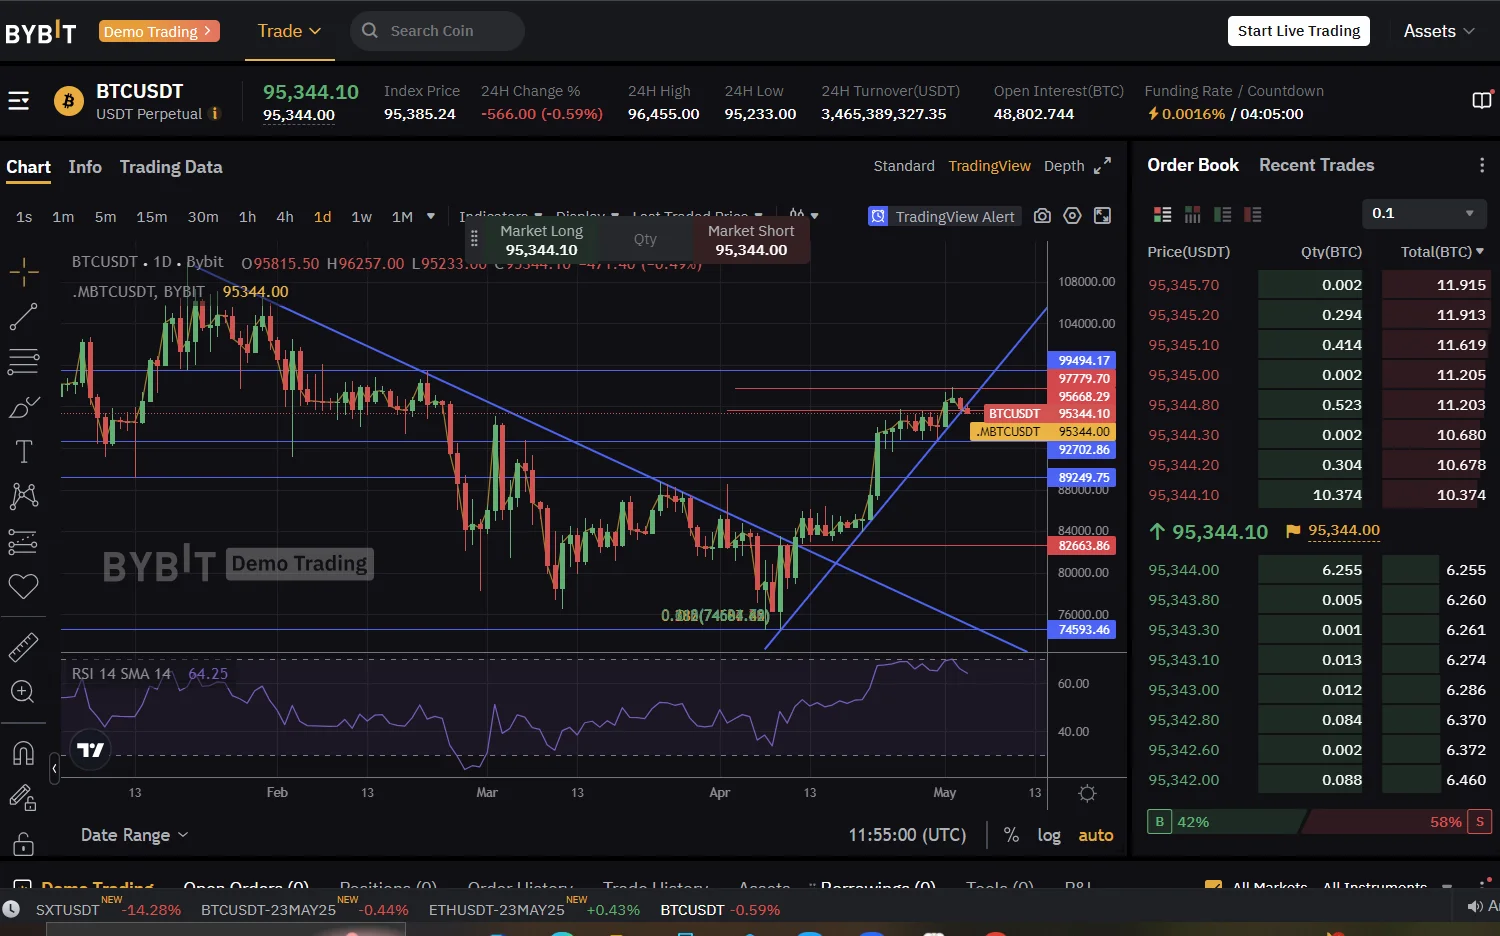Set chart interval to 4h

click(285, 217)
